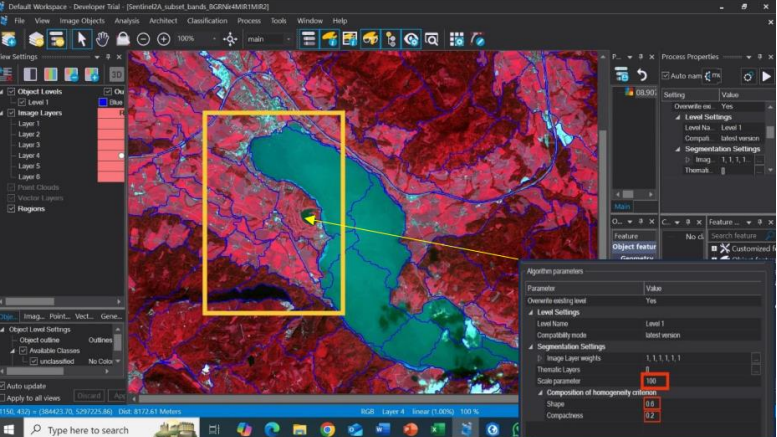The width and height of the screenshot is (777, 437).
Task: Open the File menu
Action: [19, 21]
